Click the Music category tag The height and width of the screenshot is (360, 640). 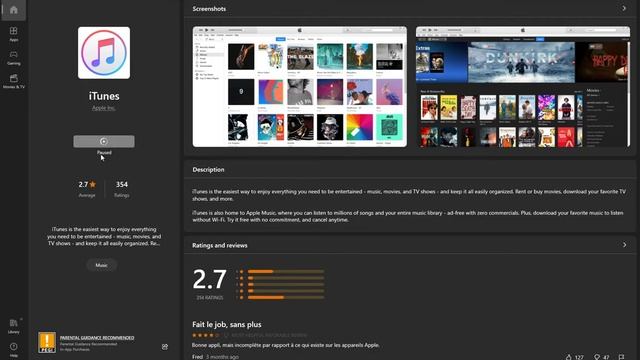point(102,265)
